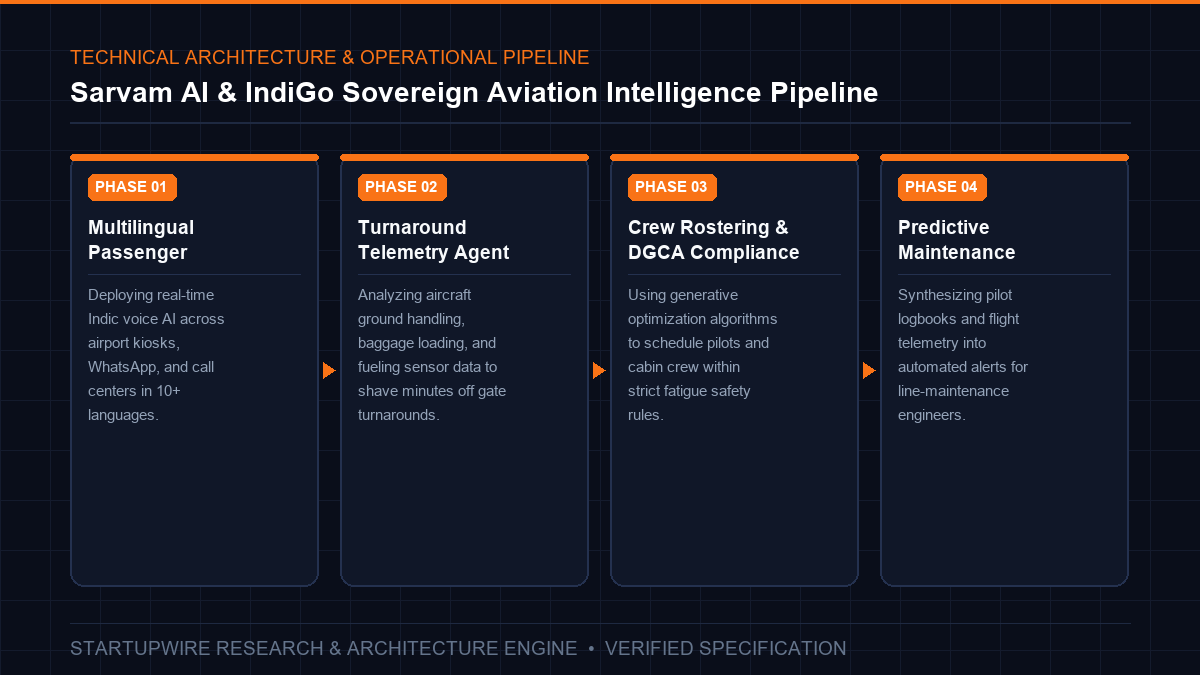
Task: Select the PHASE 04 orange badge
Action: point(942,187)
